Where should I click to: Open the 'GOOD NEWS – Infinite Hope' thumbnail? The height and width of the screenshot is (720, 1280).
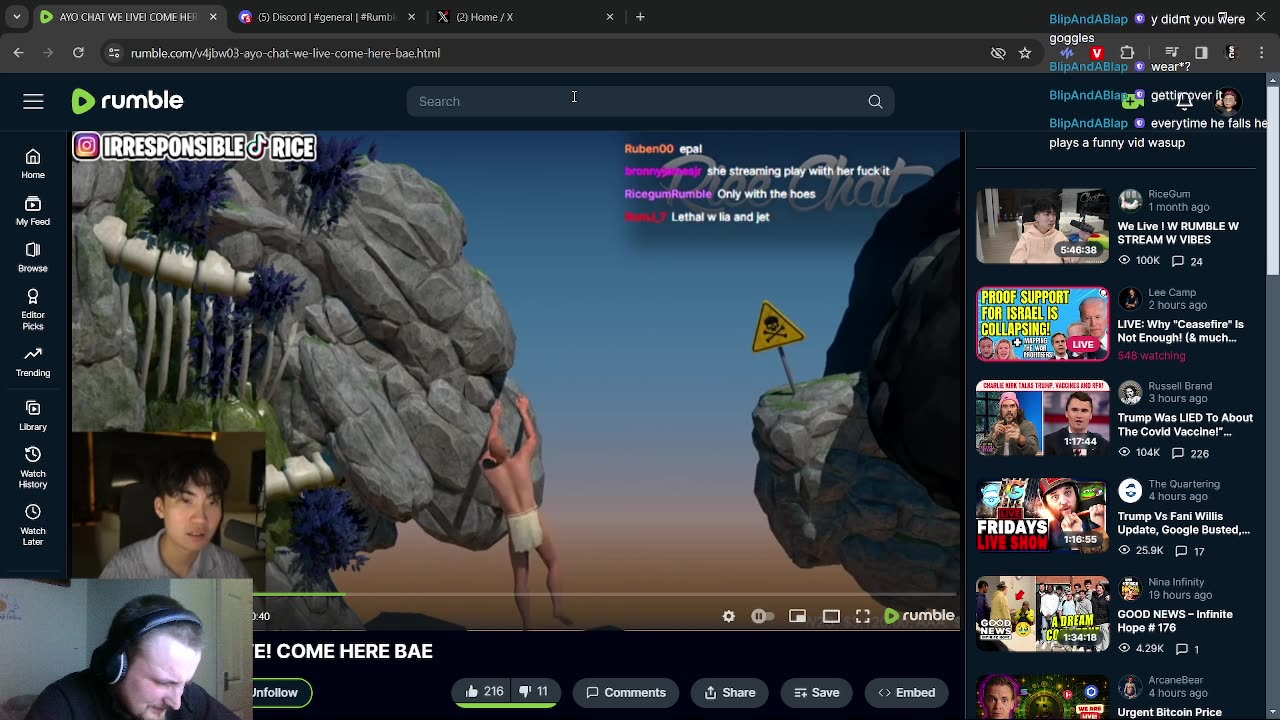(x=1042, y=614)
